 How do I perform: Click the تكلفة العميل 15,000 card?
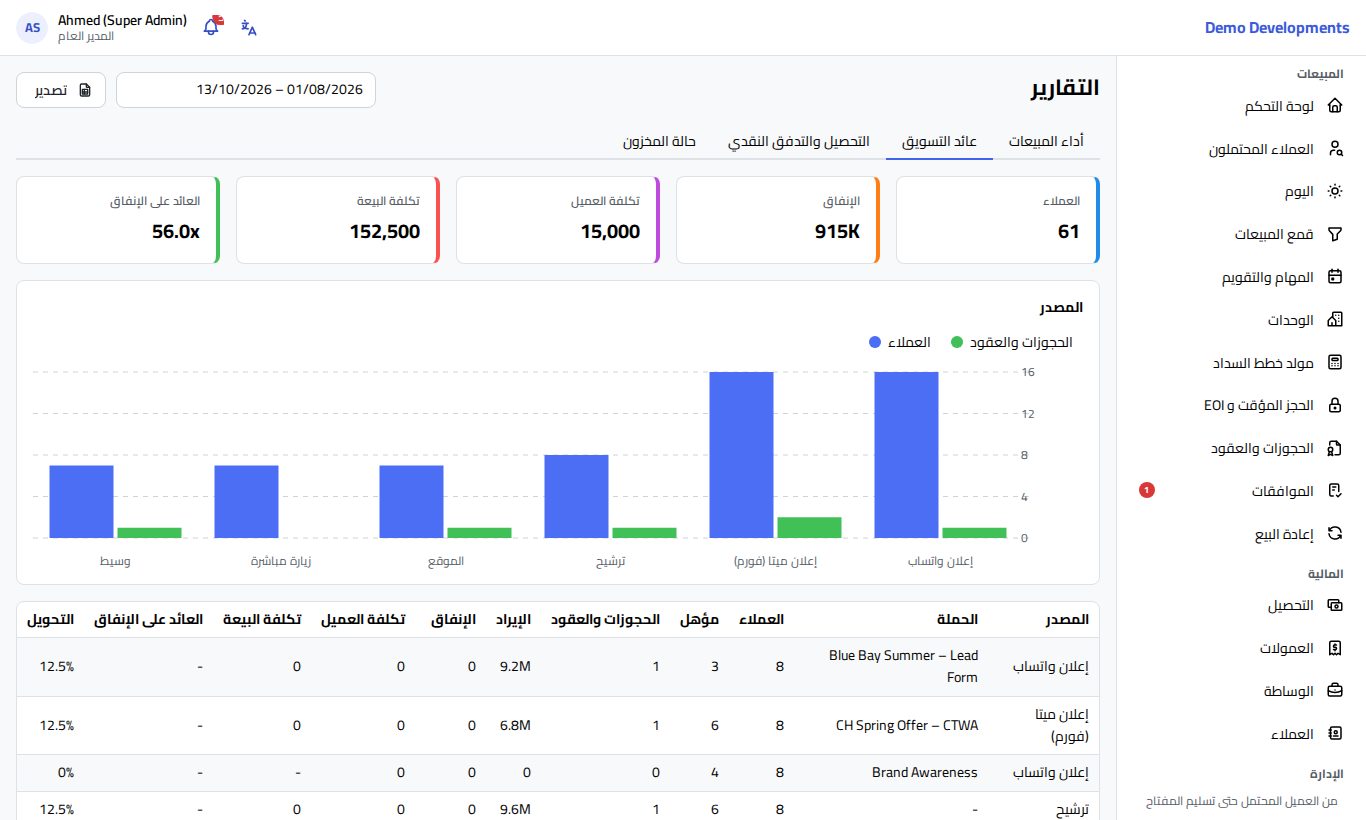tap(558, 220)
